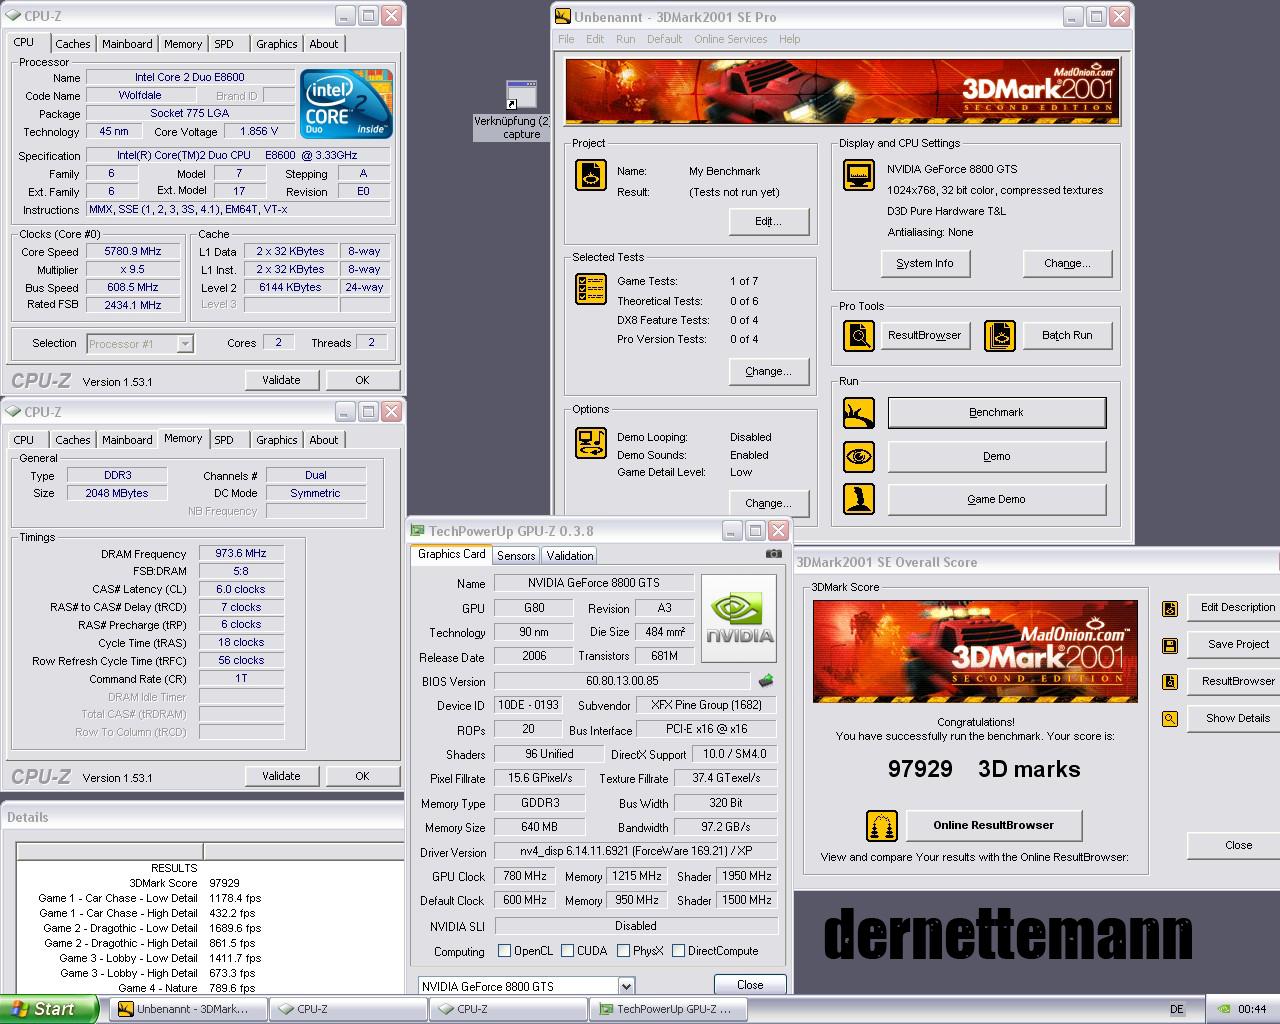Click the Core Speed 5780.9 MHz field

pyautogui.click(x=133, y=252)
